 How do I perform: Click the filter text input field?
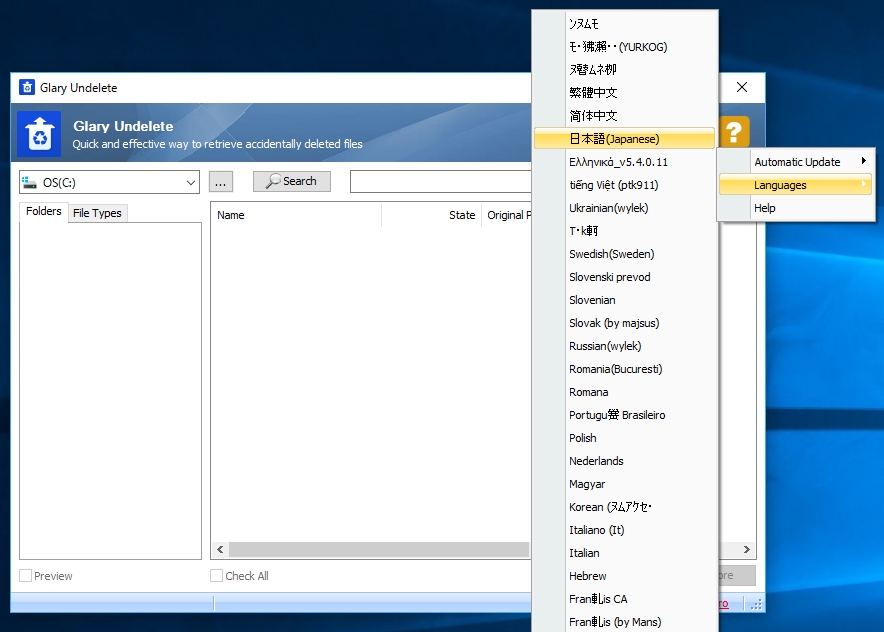pos(440,182)
